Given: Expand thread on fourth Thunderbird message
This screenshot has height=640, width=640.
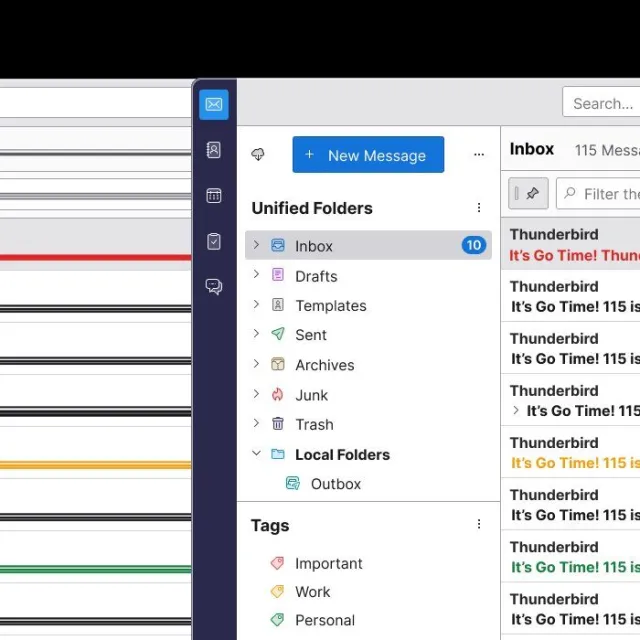Looking at the screenshot, I should coord(516,410).
